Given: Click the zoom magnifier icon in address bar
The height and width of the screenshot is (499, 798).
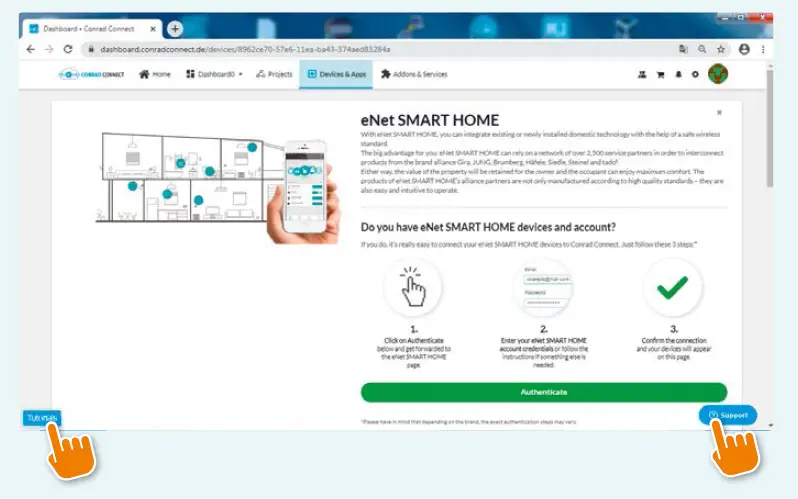Looking at the screenshot, I should point(702,49).
